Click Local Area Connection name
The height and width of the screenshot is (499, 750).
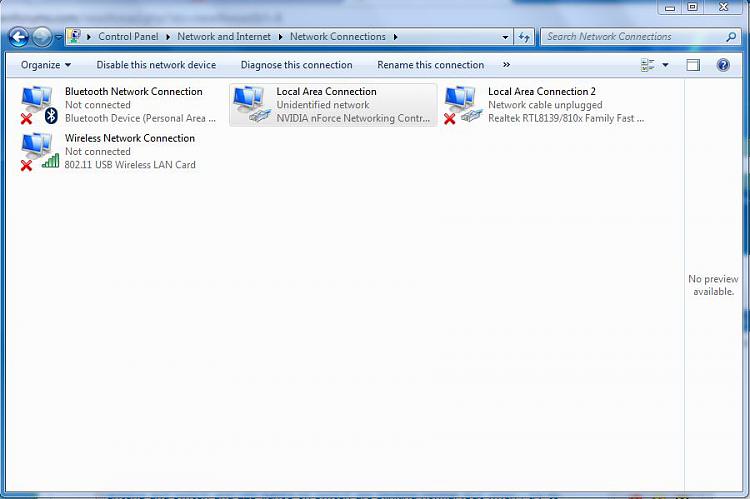[x=326, y=91]
